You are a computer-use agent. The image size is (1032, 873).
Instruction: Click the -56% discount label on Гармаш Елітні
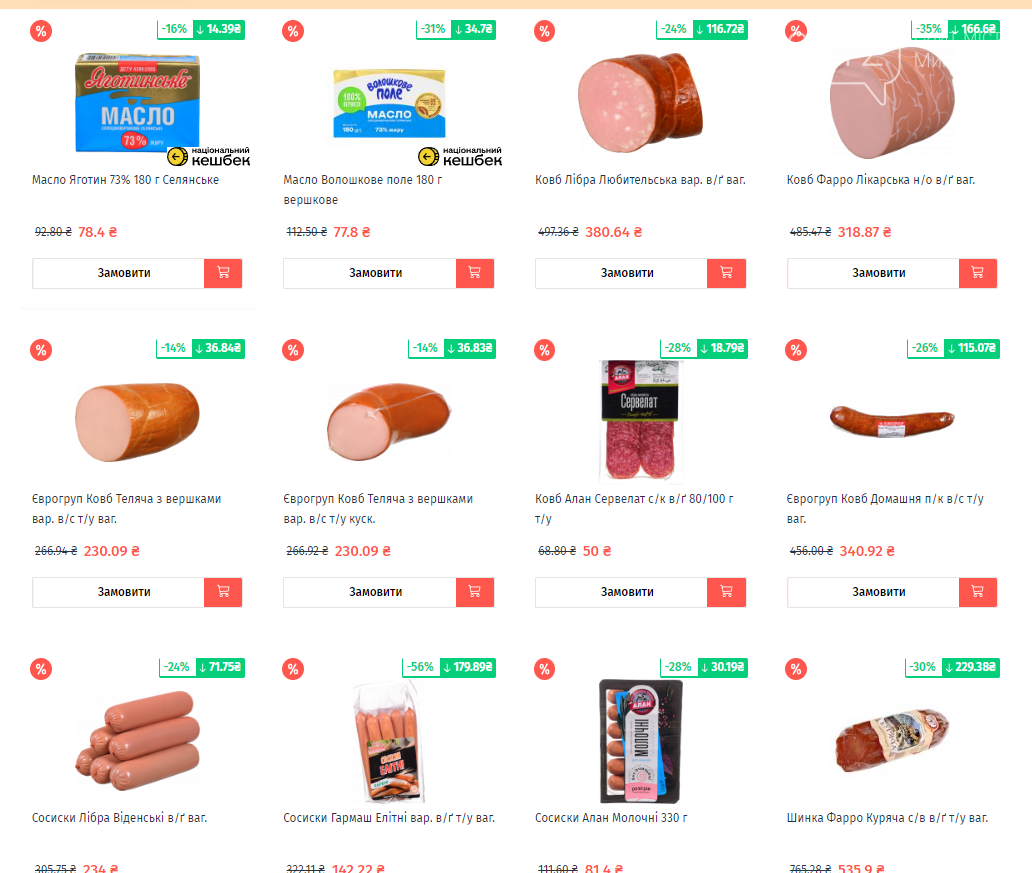pos(421,667)
